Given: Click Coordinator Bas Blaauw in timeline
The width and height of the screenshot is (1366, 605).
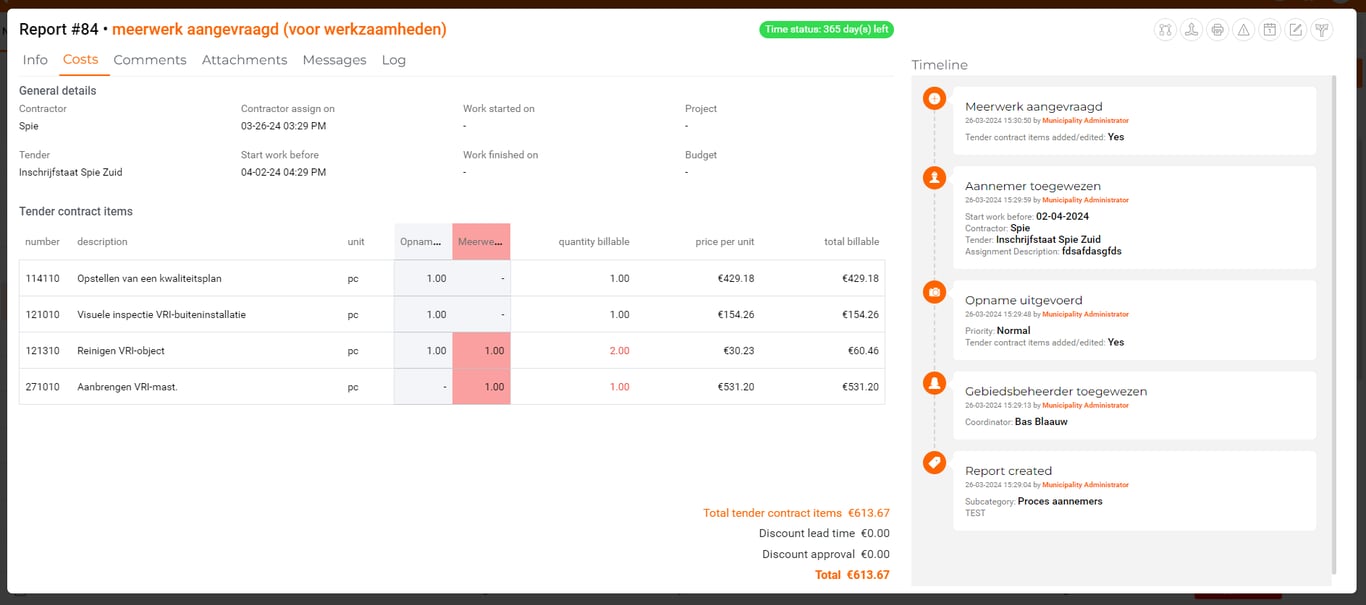Looking at the screenshot, I should point(1041,422).
